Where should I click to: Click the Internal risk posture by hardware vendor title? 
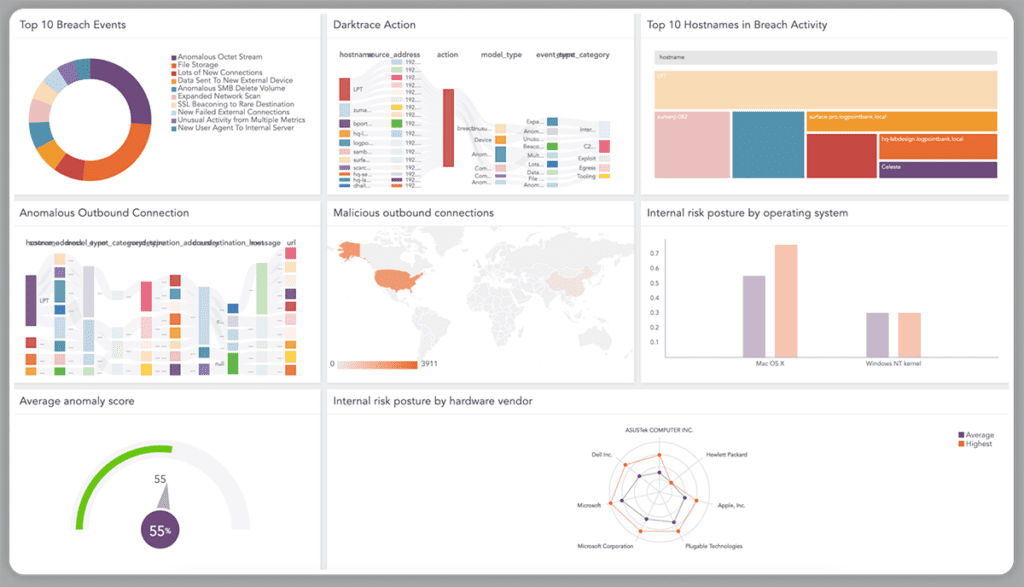432,401
